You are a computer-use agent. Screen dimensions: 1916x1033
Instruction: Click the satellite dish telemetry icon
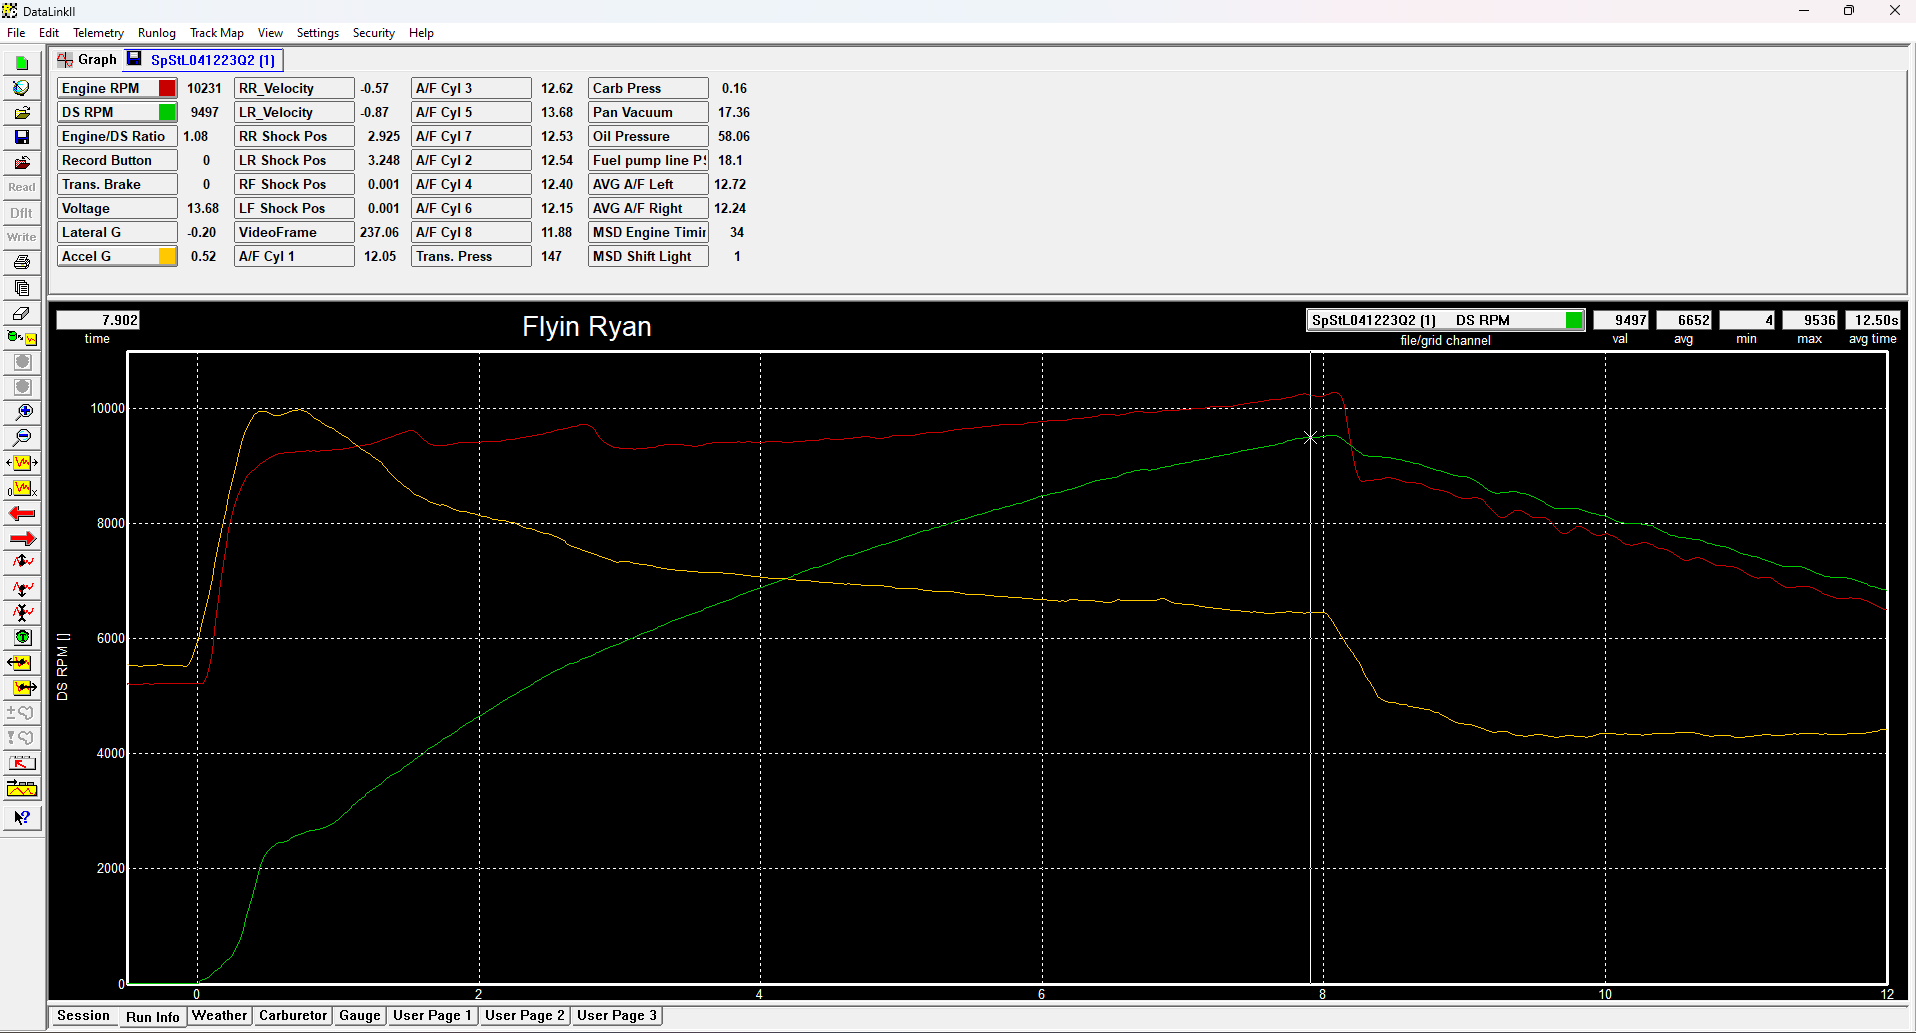tap(22, 88)
